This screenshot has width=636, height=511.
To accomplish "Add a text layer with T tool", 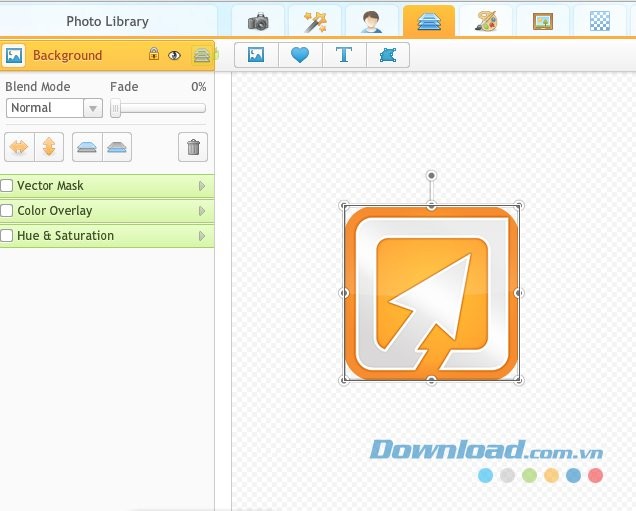I will [344, 55].
